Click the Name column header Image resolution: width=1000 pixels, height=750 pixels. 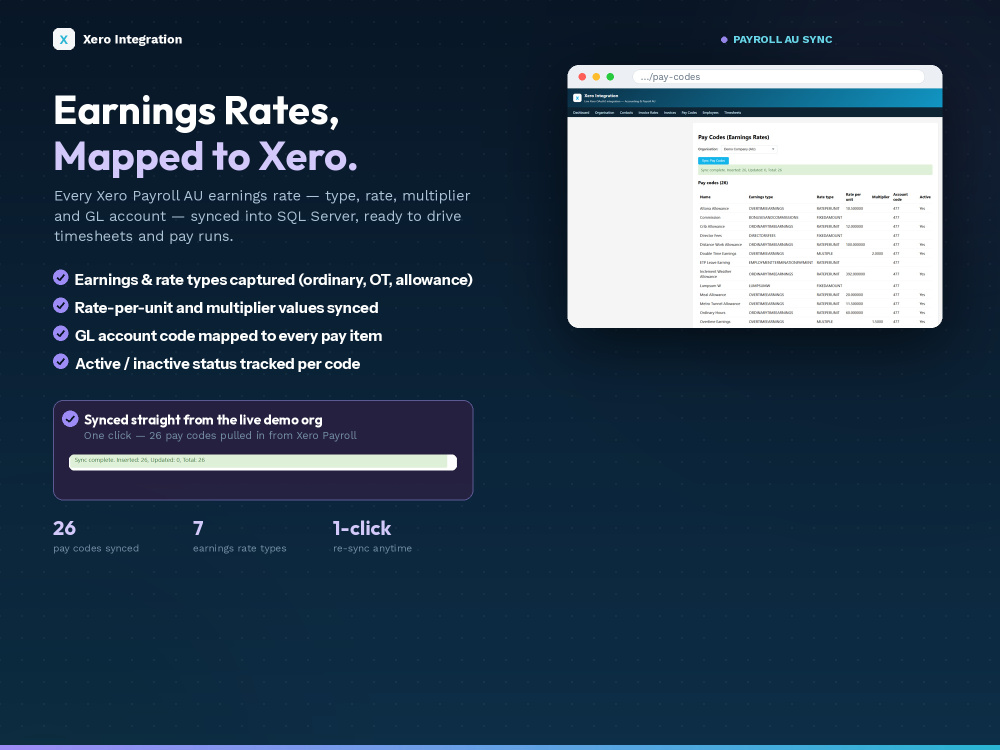click(x=705, y=197)
